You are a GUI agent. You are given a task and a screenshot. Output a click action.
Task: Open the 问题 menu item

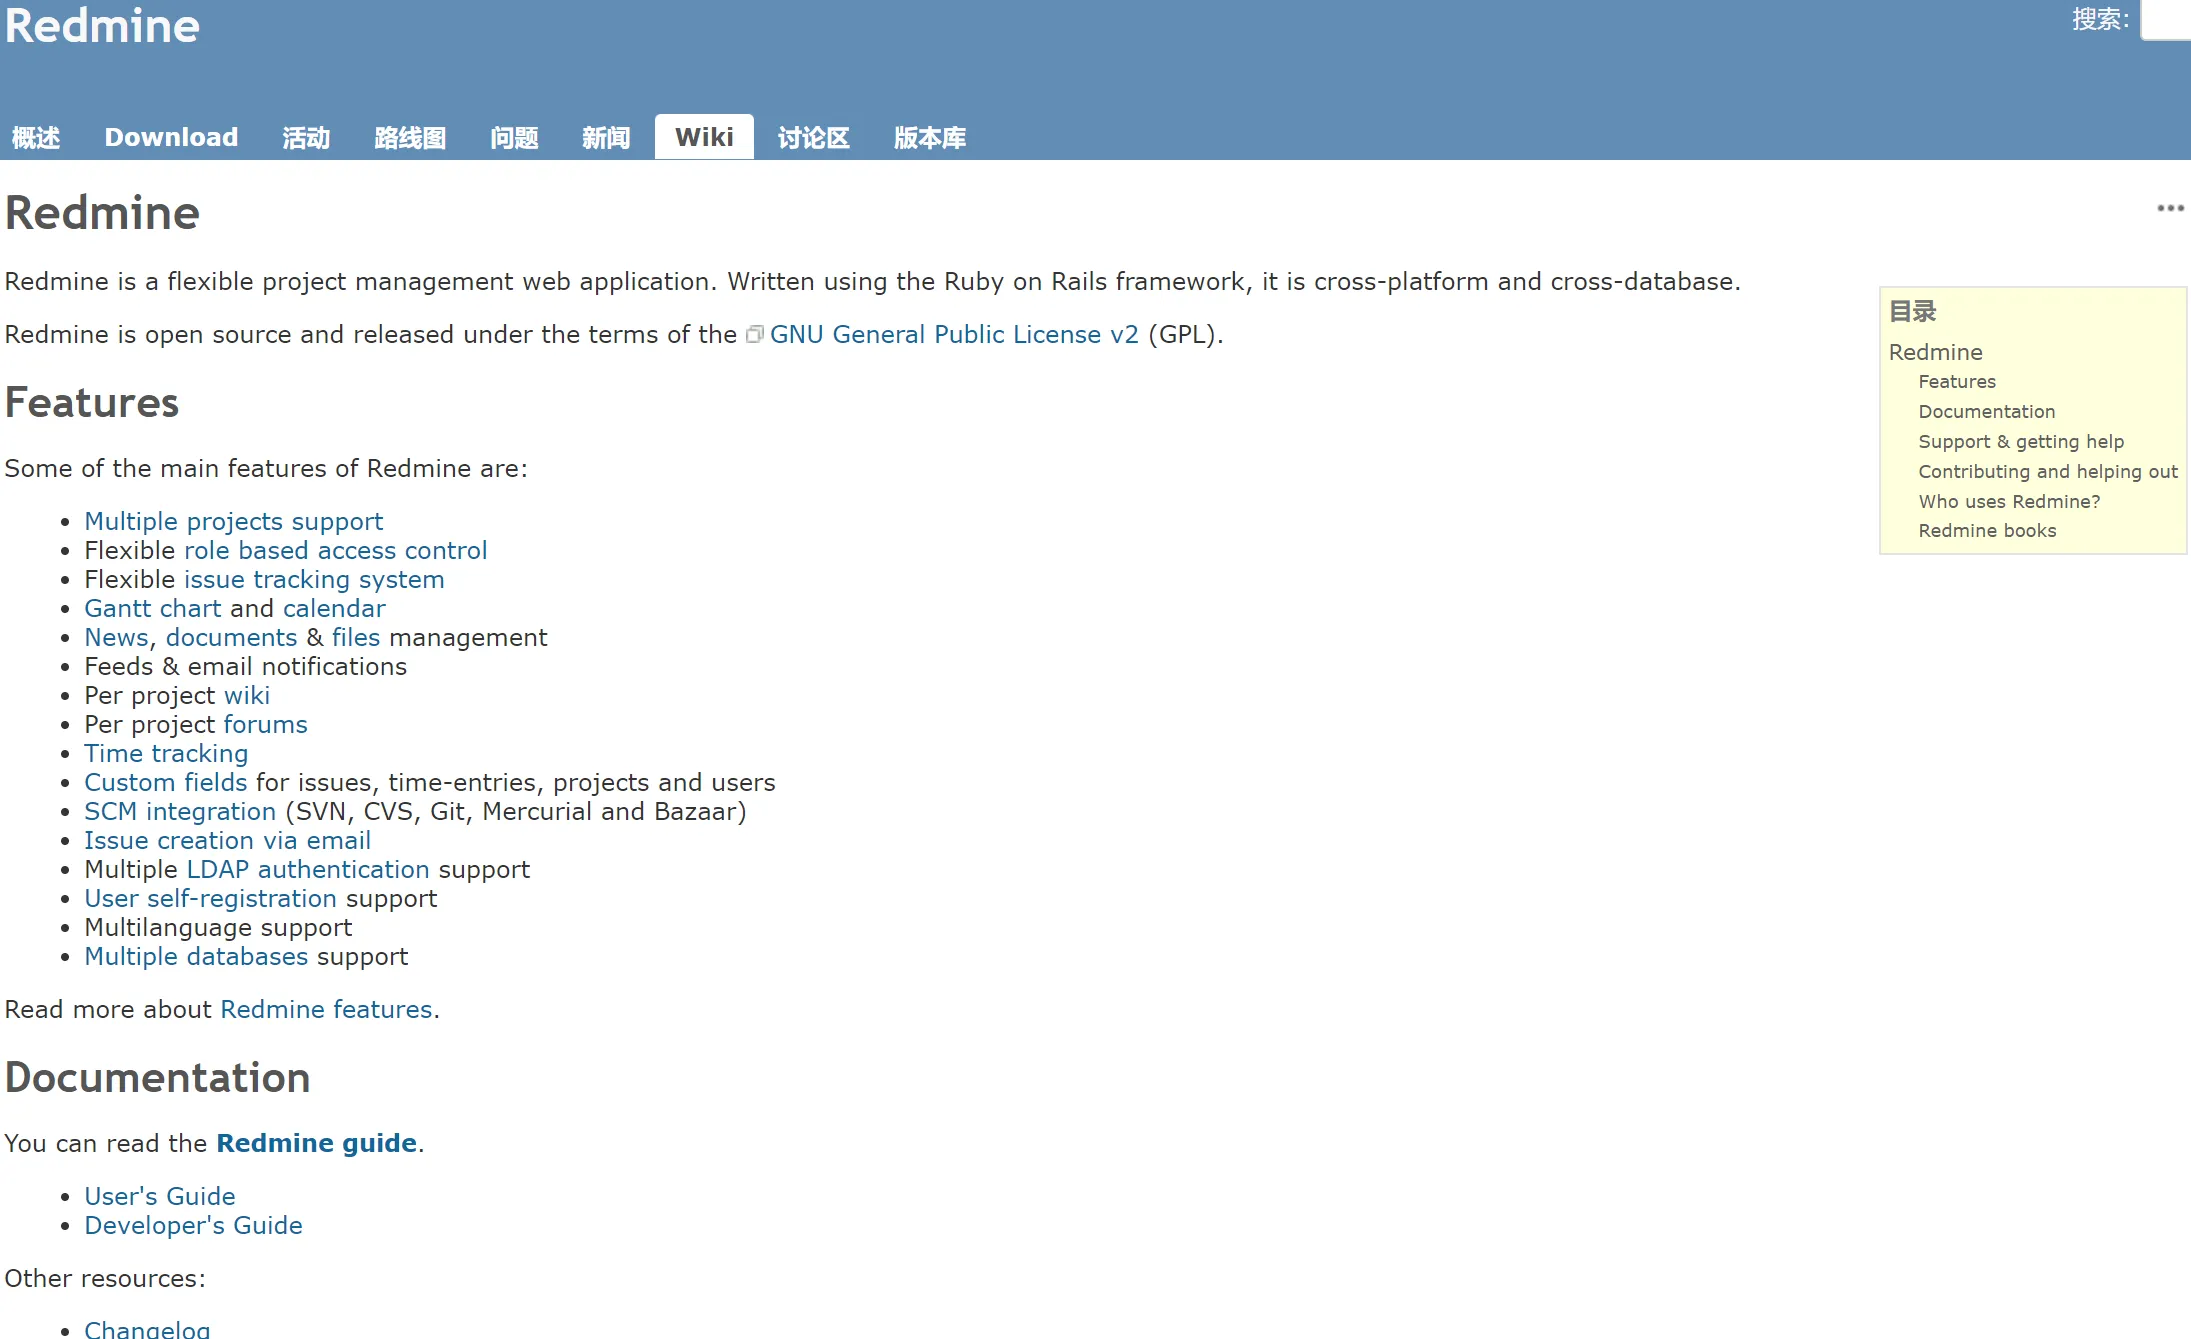pos(513,136)
